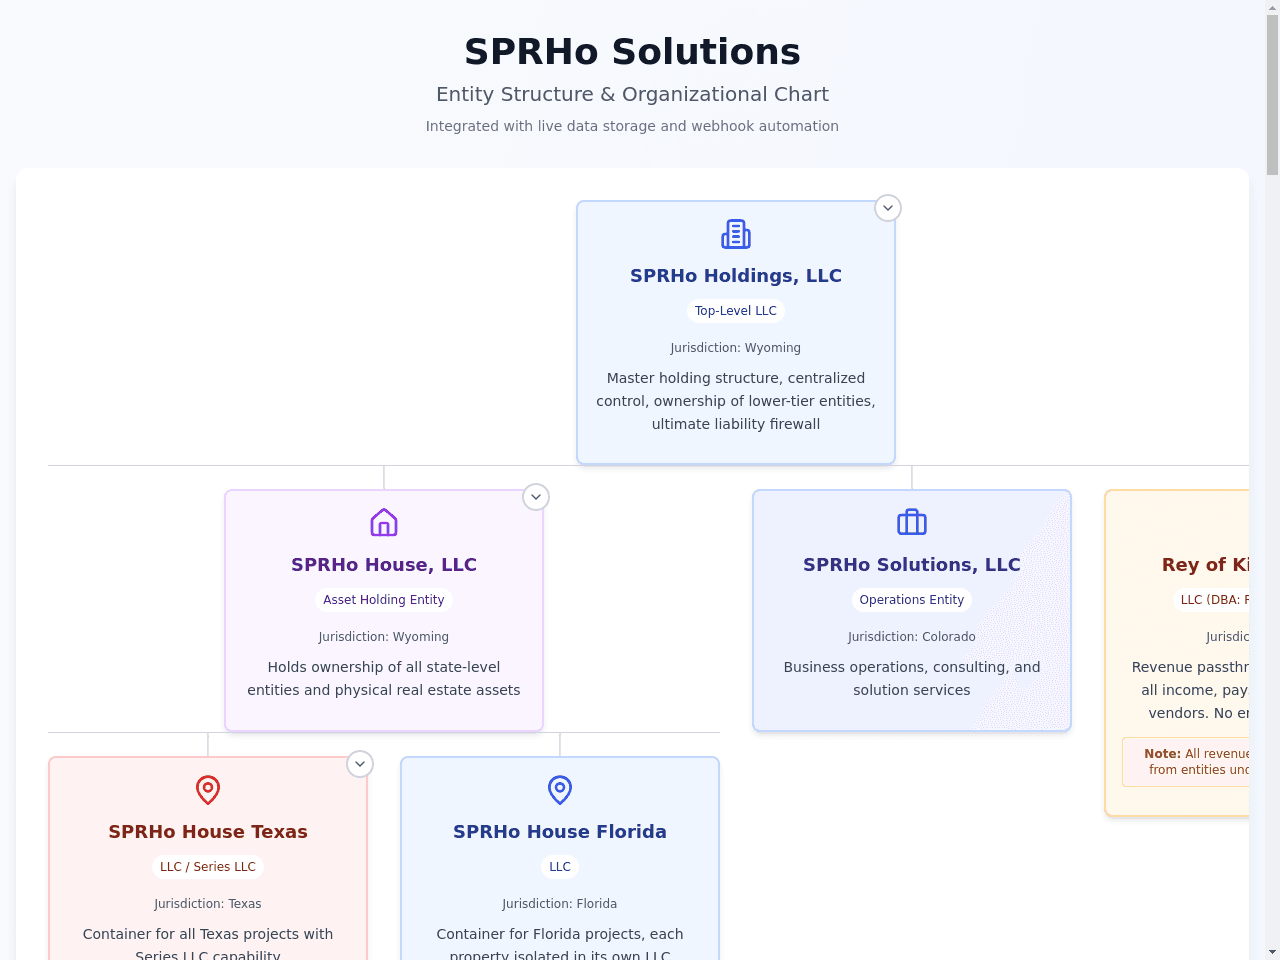This screenshot has width=1280, height=960.
Task: Click the Integrated with live data storage tagline
Action: (x=632, y=126)
